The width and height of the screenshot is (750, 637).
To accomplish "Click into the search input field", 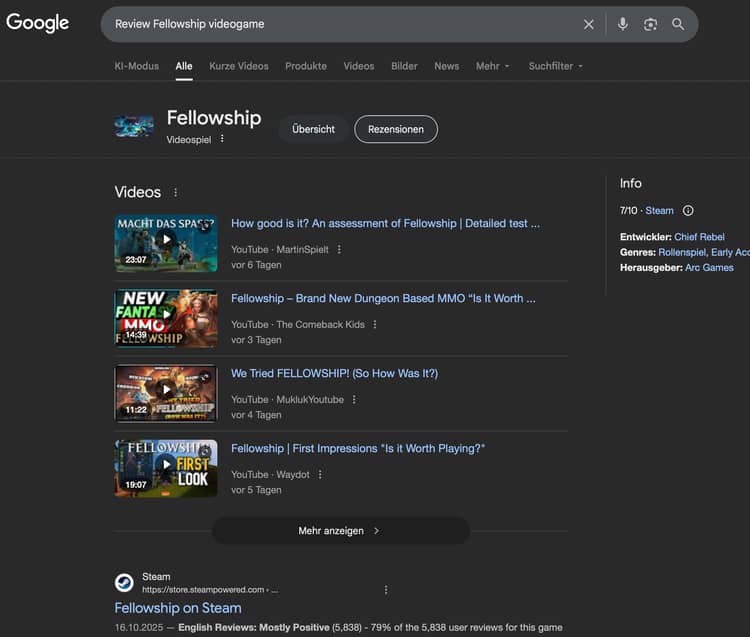I will (x=340, y=24).
